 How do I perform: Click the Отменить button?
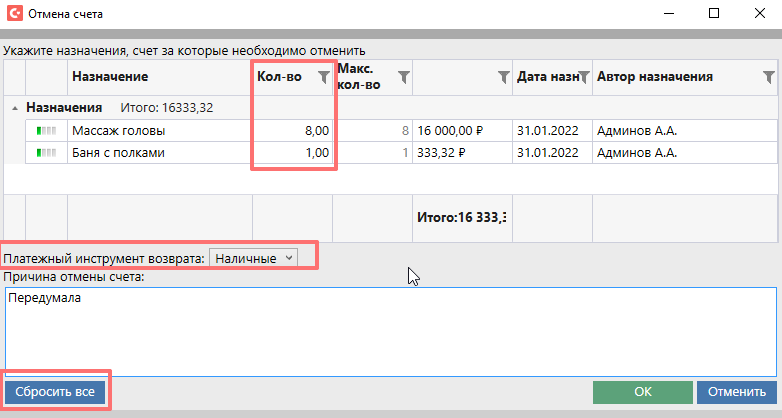pos(736,392)
